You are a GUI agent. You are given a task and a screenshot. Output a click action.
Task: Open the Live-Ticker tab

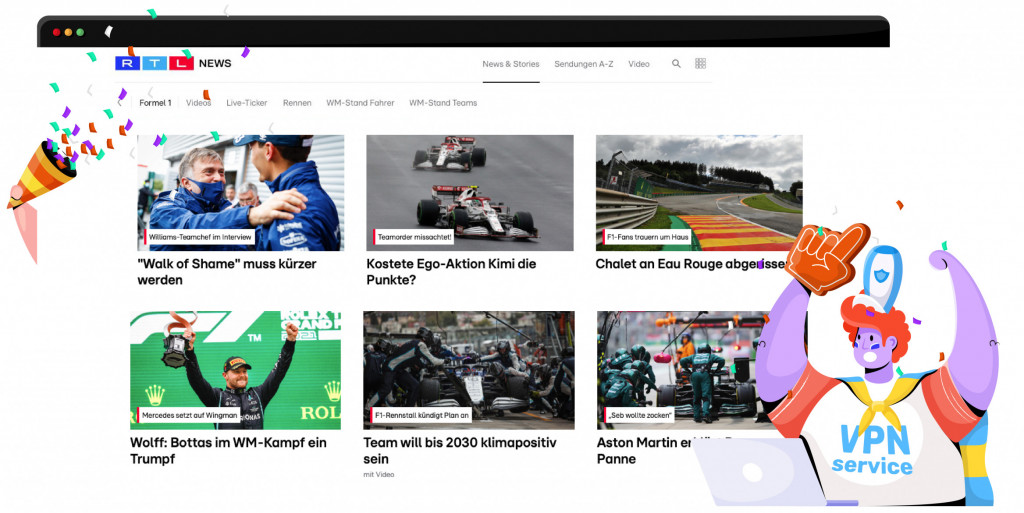click(x=247, y=103)
